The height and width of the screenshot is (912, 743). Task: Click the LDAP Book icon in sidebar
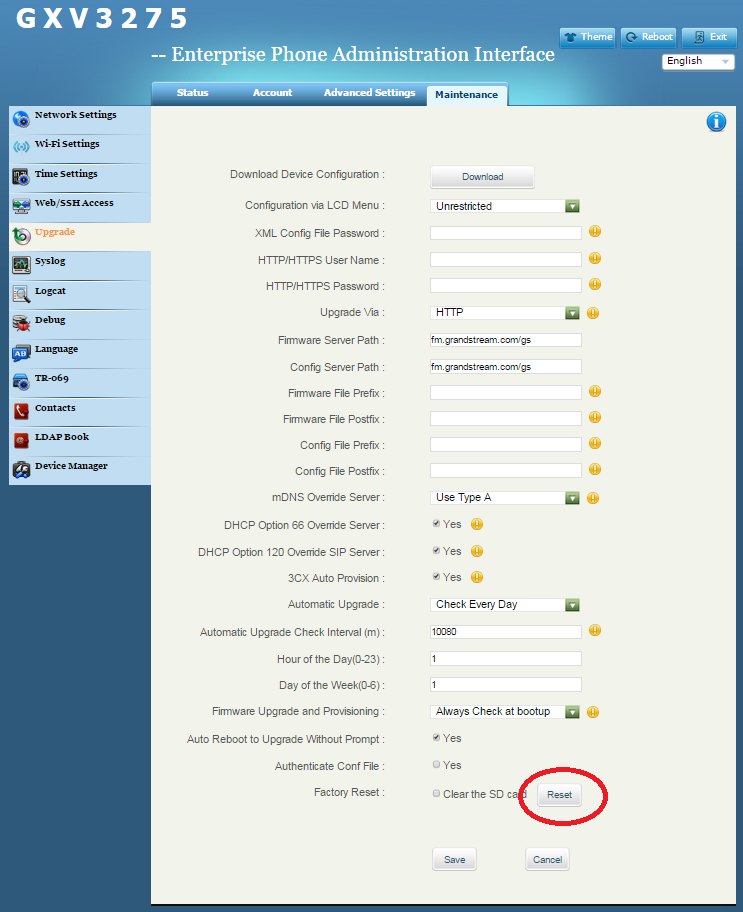21,440
